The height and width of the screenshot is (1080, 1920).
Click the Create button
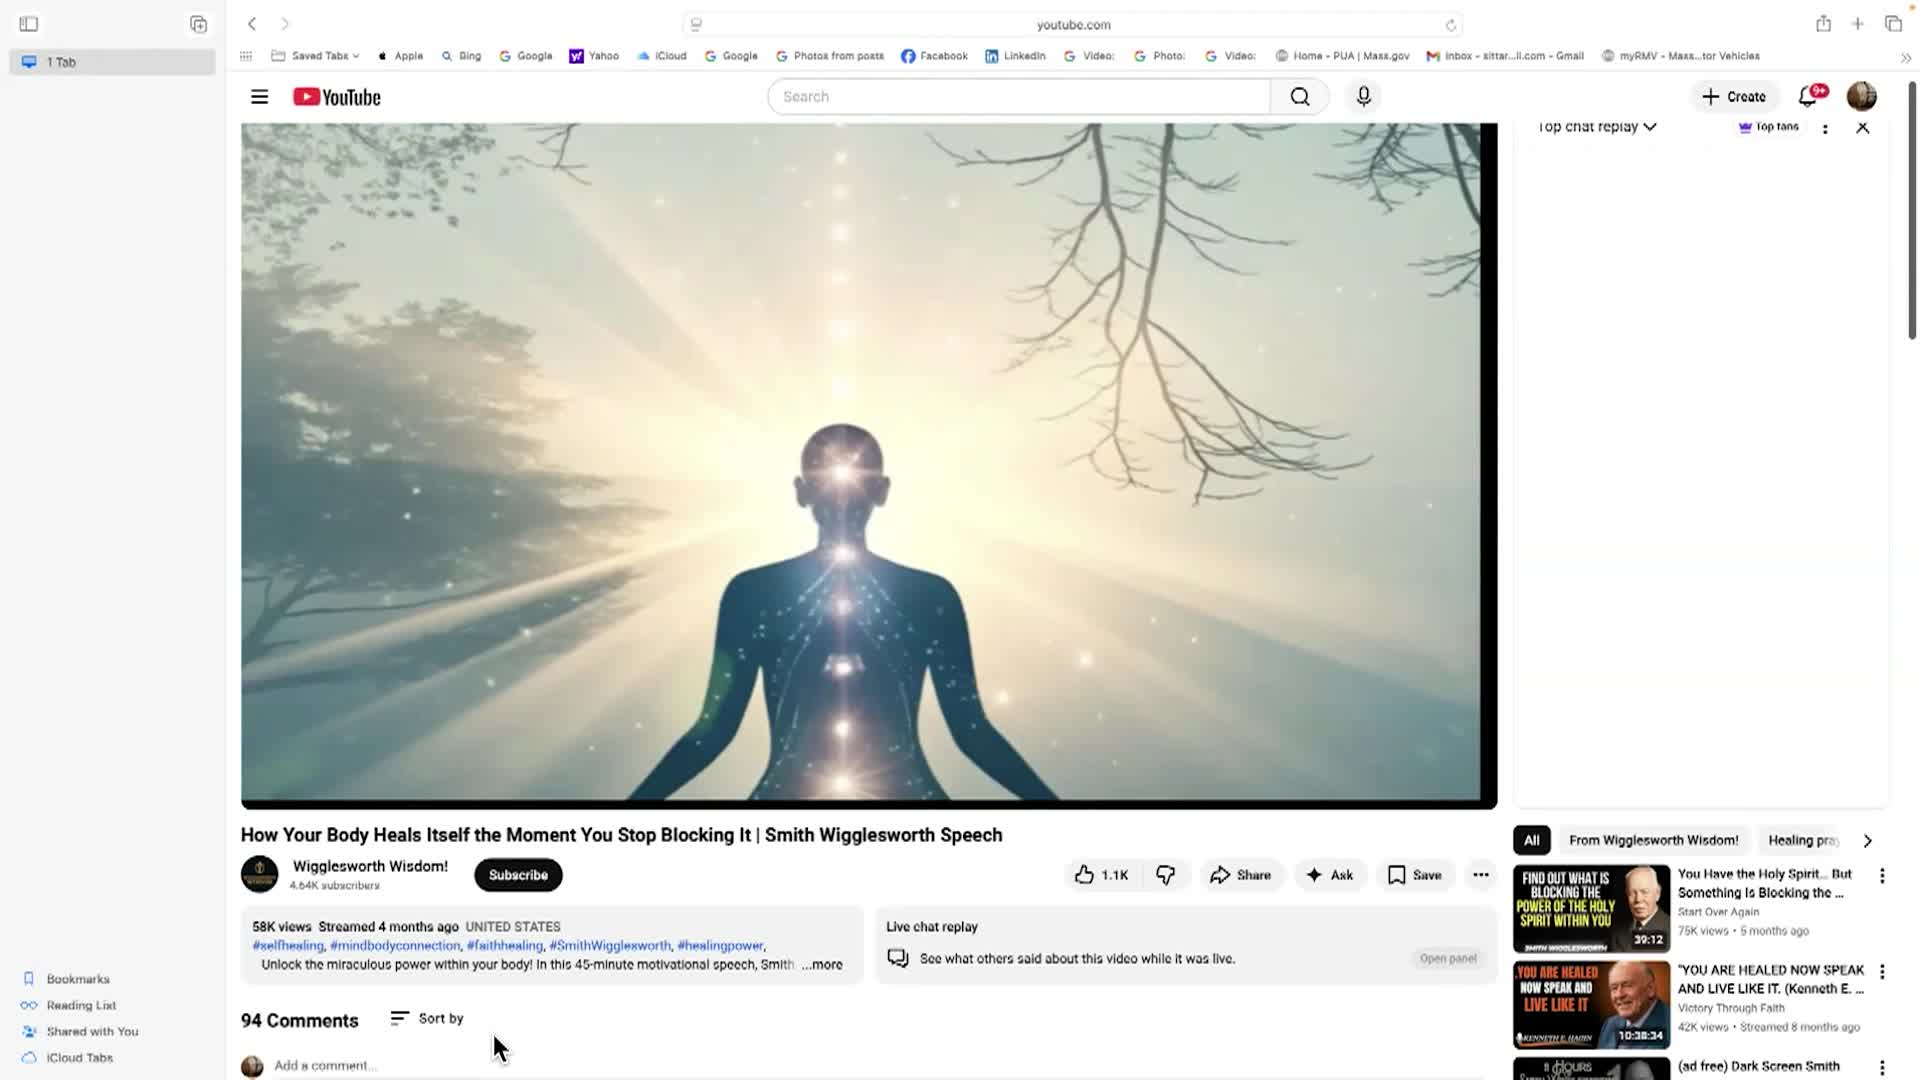pyautogui.click(x=1734, y=97)
